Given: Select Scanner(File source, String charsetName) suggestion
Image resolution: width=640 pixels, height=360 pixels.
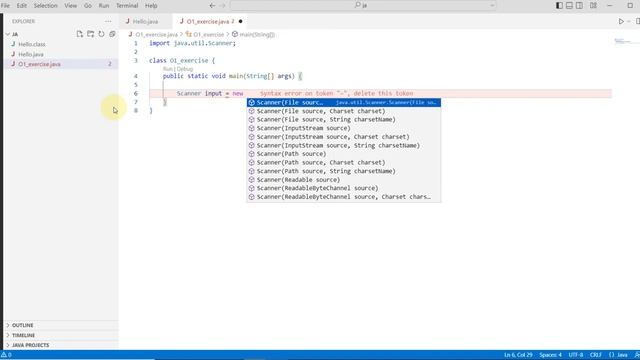Looking at the screenshot, I should click(x=344, y=120).
